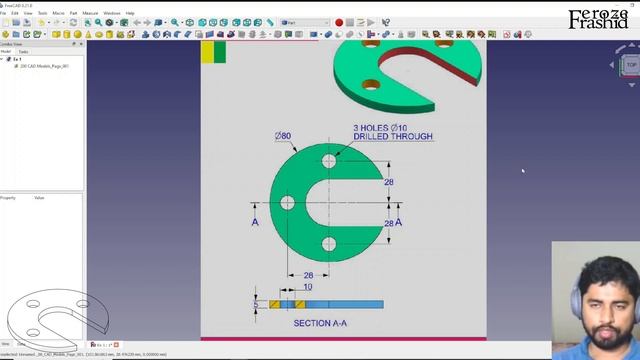Click the Fit selection magnifier icon
This screenshot has height=360, width=640.
tap(98, 22)
